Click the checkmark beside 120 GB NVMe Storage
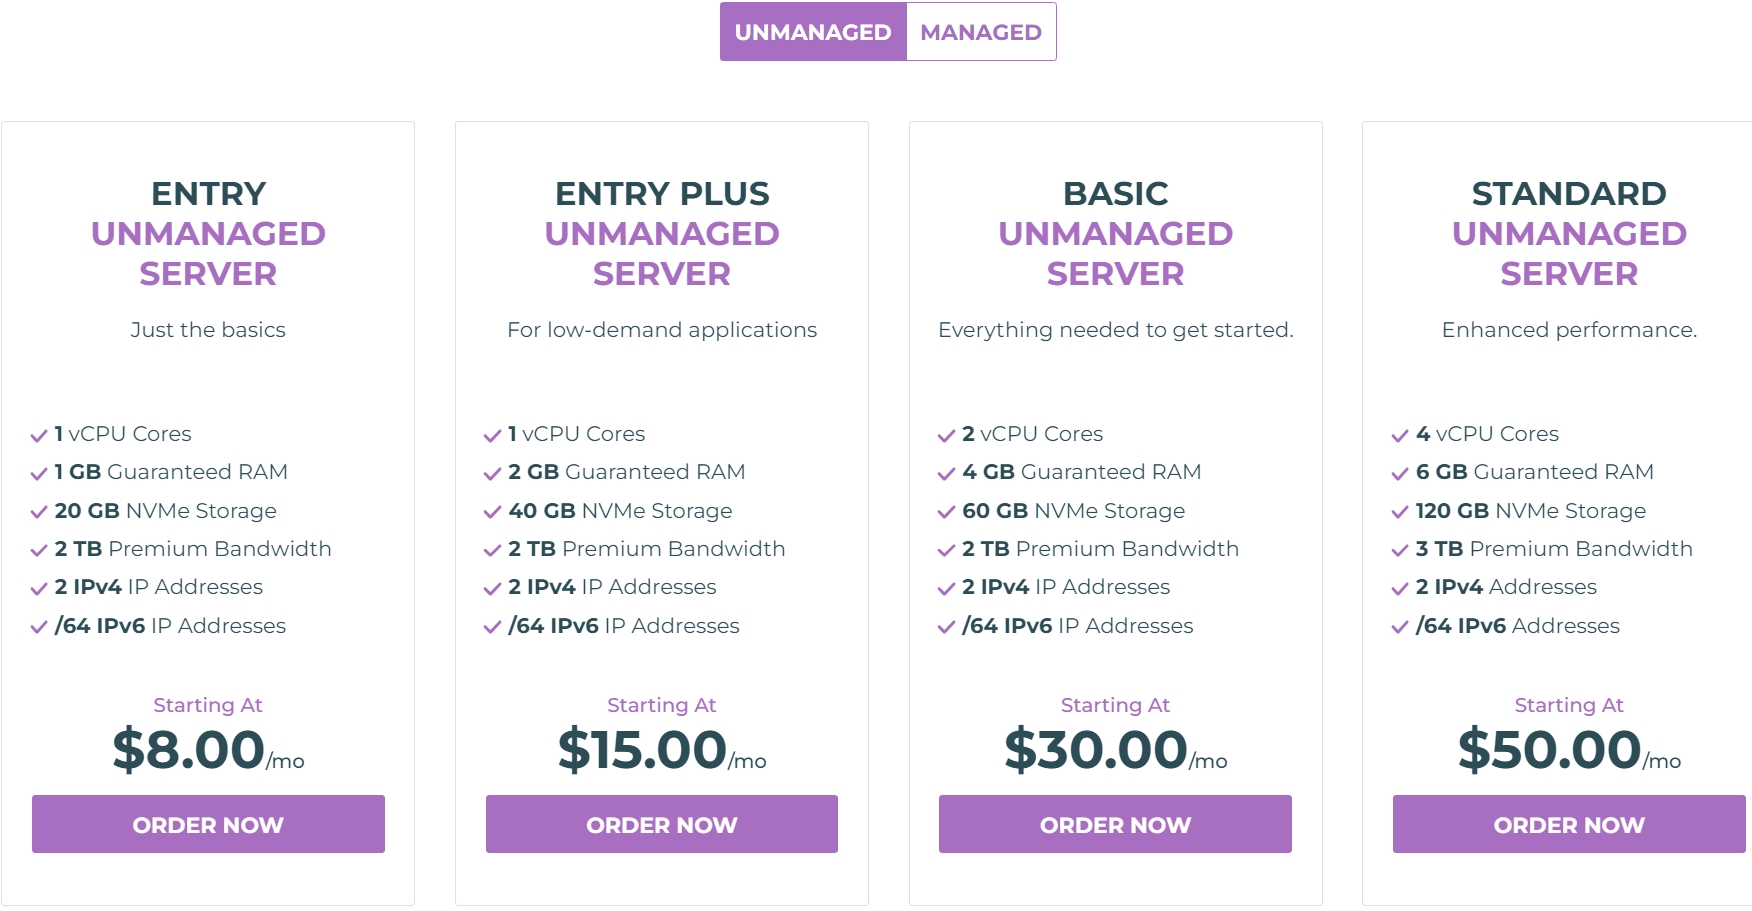 pos(1398,511)
